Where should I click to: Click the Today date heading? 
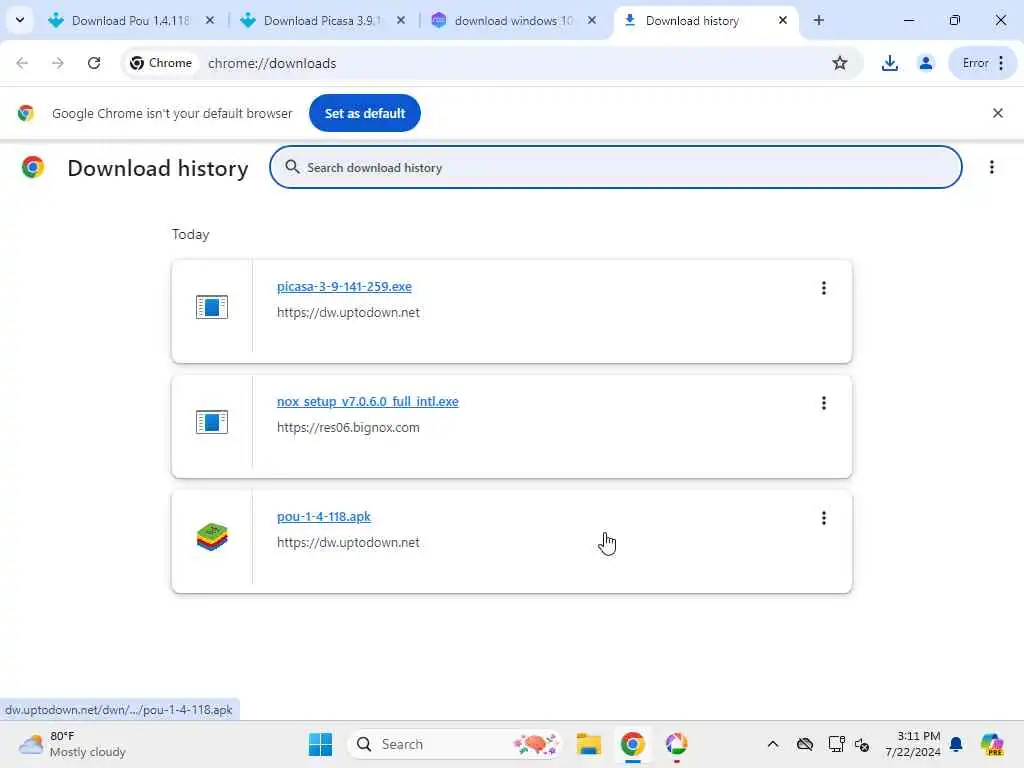[x=191, y=234]
